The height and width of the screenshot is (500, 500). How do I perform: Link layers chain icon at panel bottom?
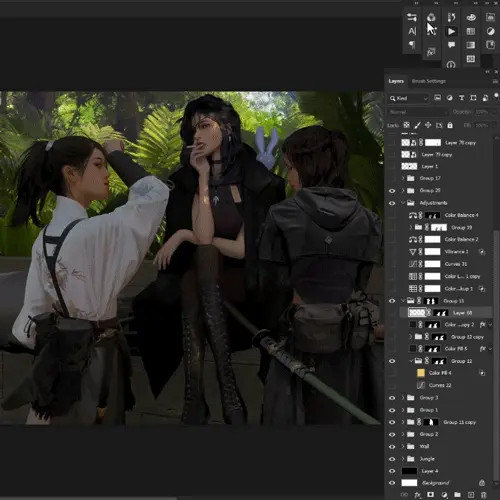point(404,495)
